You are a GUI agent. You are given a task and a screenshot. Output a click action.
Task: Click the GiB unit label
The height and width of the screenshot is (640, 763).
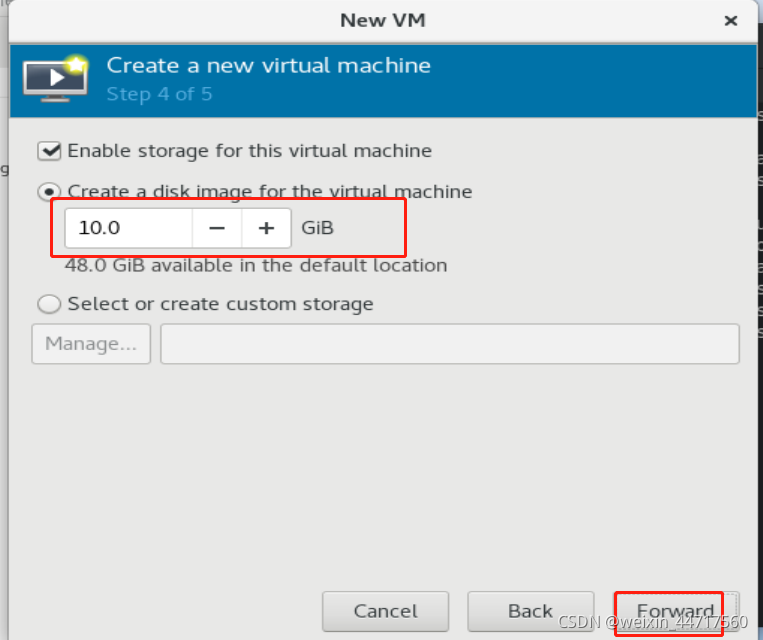(x=317, y=228)
